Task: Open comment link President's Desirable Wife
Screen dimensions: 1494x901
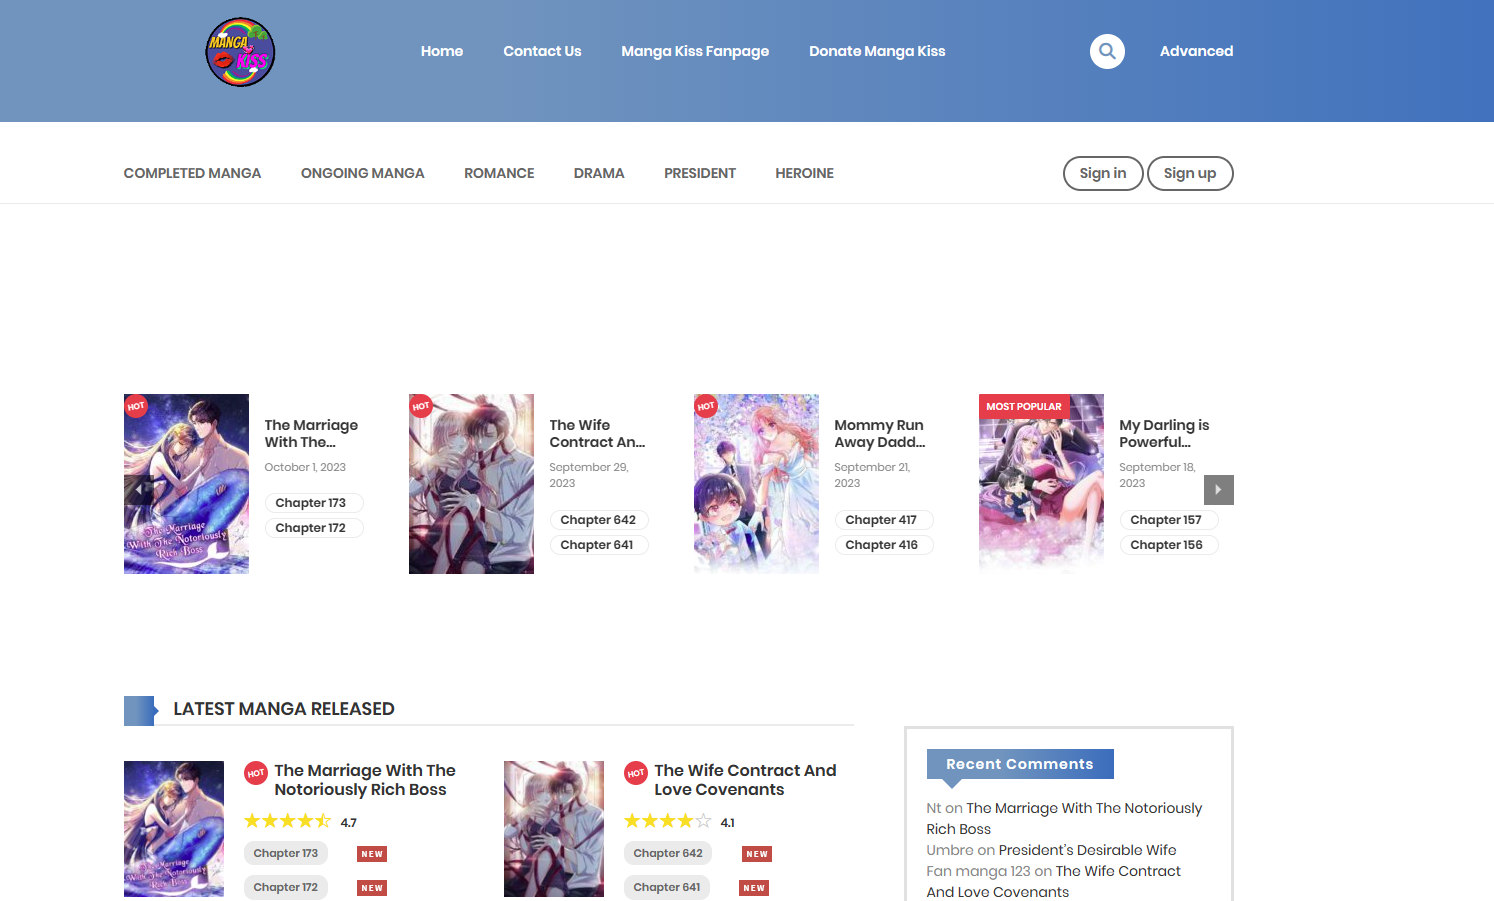Action: pos(1087,850)
